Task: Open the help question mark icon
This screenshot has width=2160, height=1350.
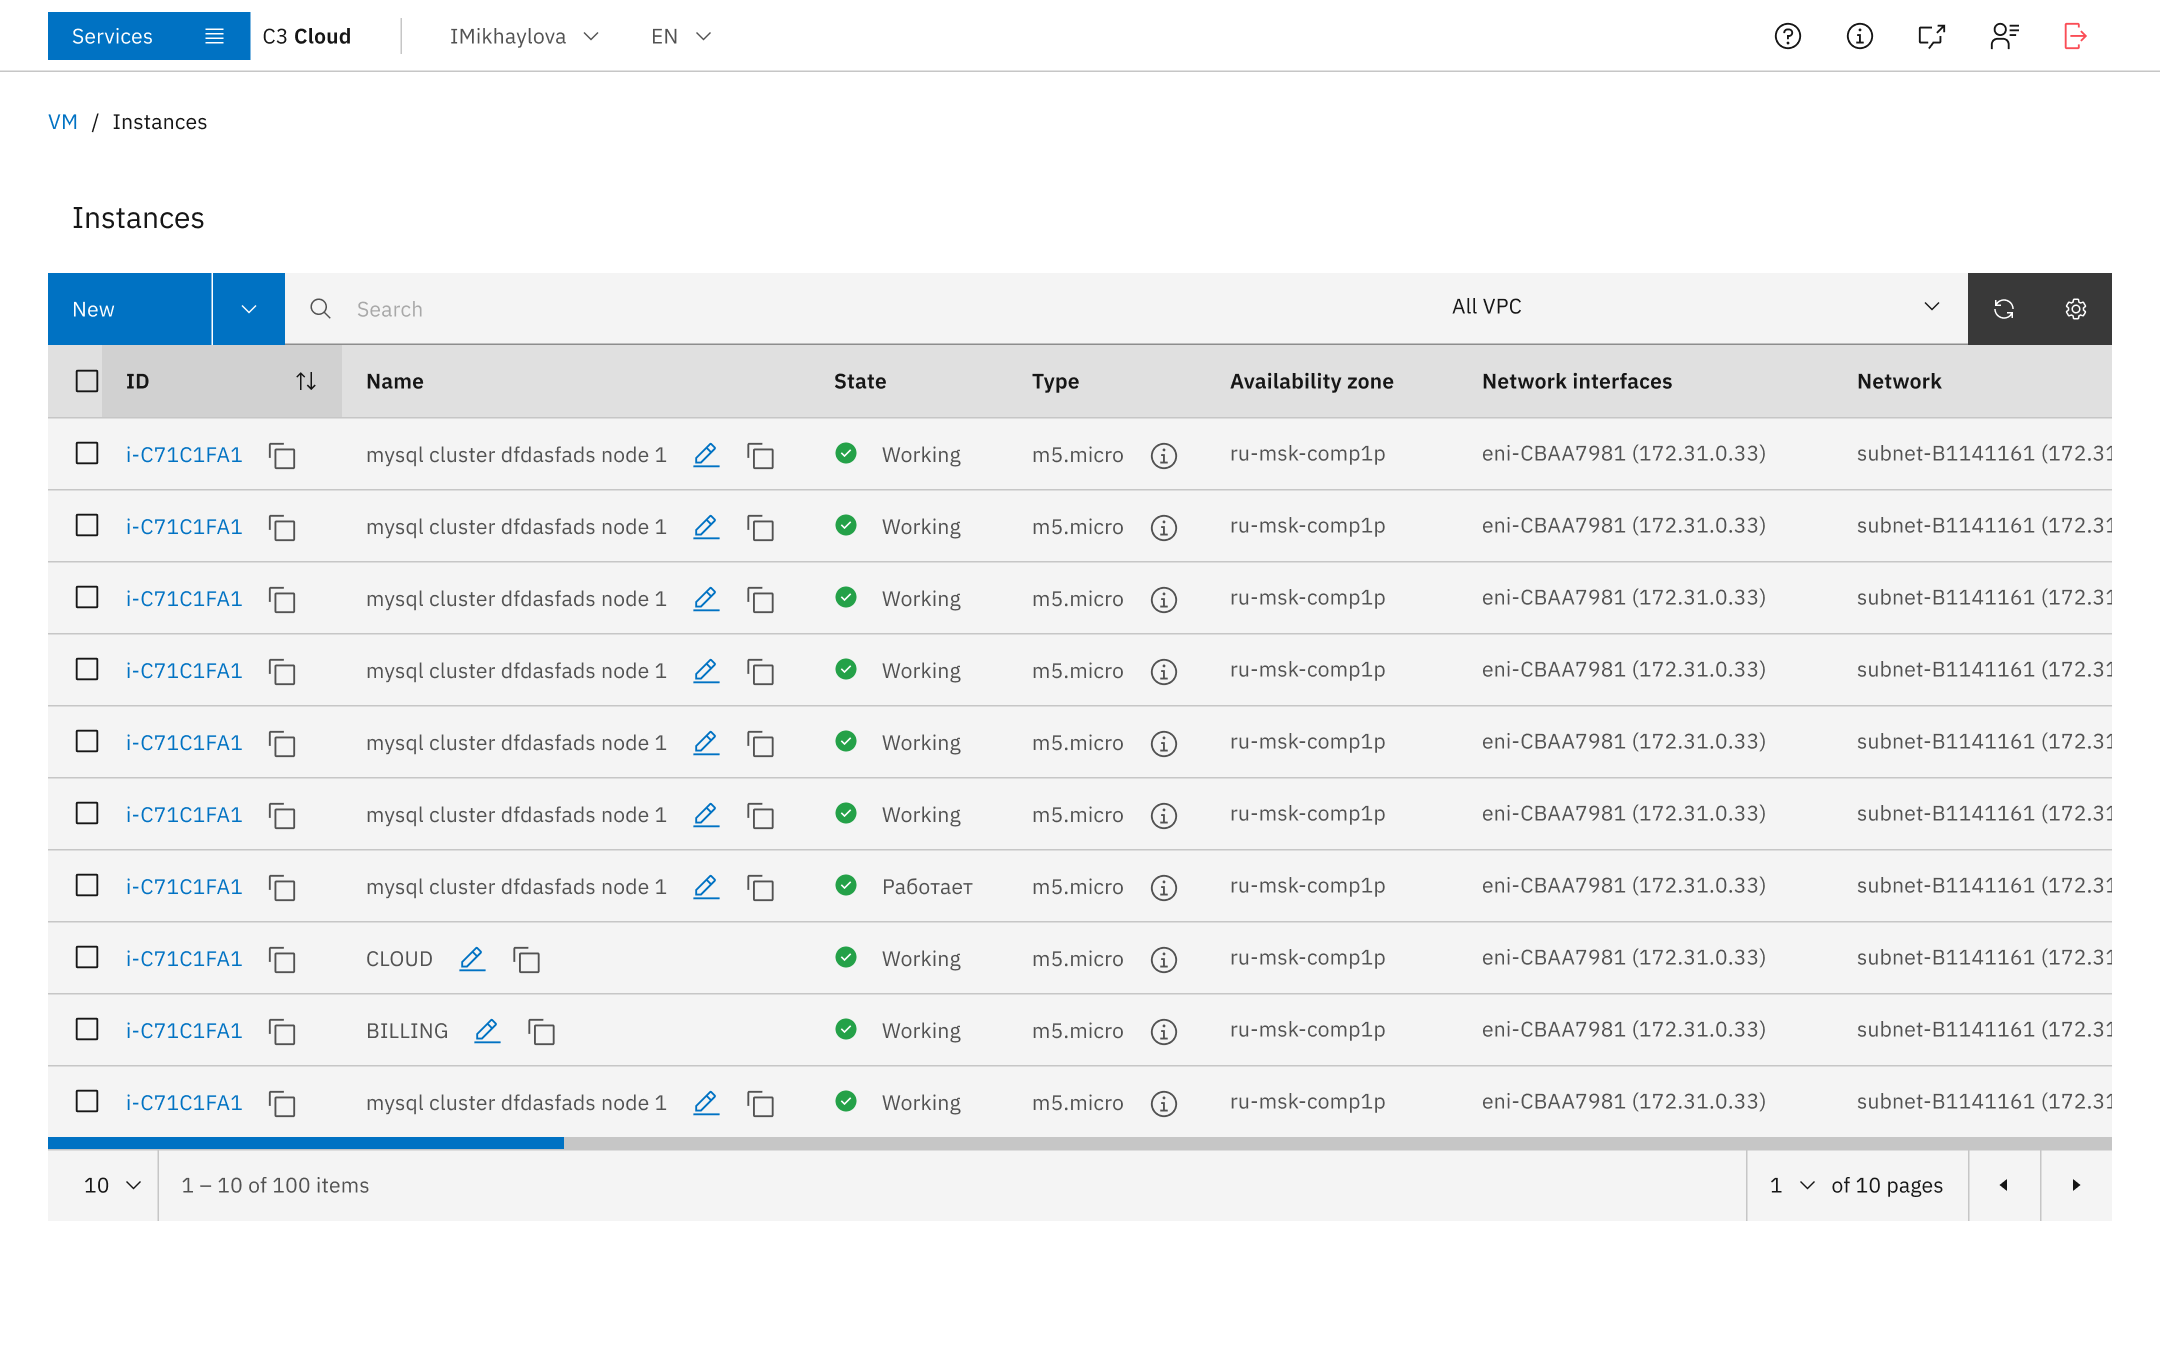Action: pos(1787,36)
